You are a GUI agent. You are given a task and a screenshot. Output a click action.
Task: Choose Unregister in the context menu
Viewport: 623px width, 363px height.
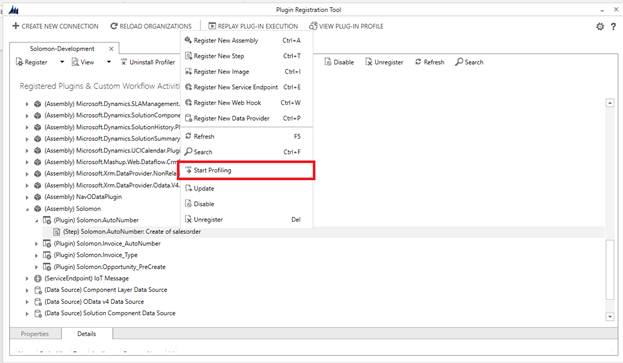point(246,219)
